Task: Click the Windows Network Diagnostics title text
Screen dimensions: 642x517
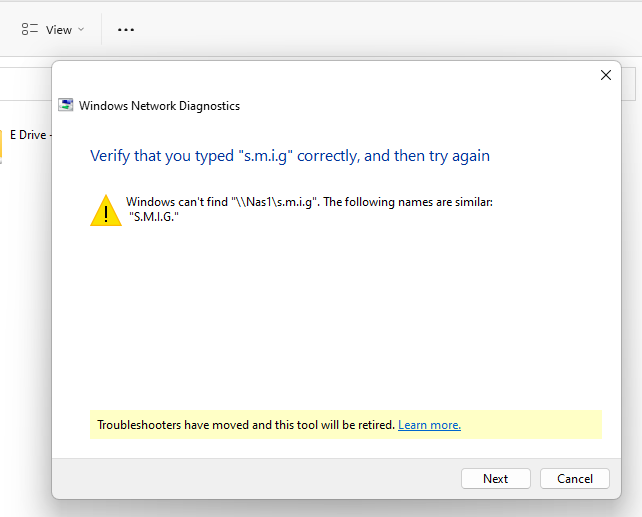Action: click(159, 105)
